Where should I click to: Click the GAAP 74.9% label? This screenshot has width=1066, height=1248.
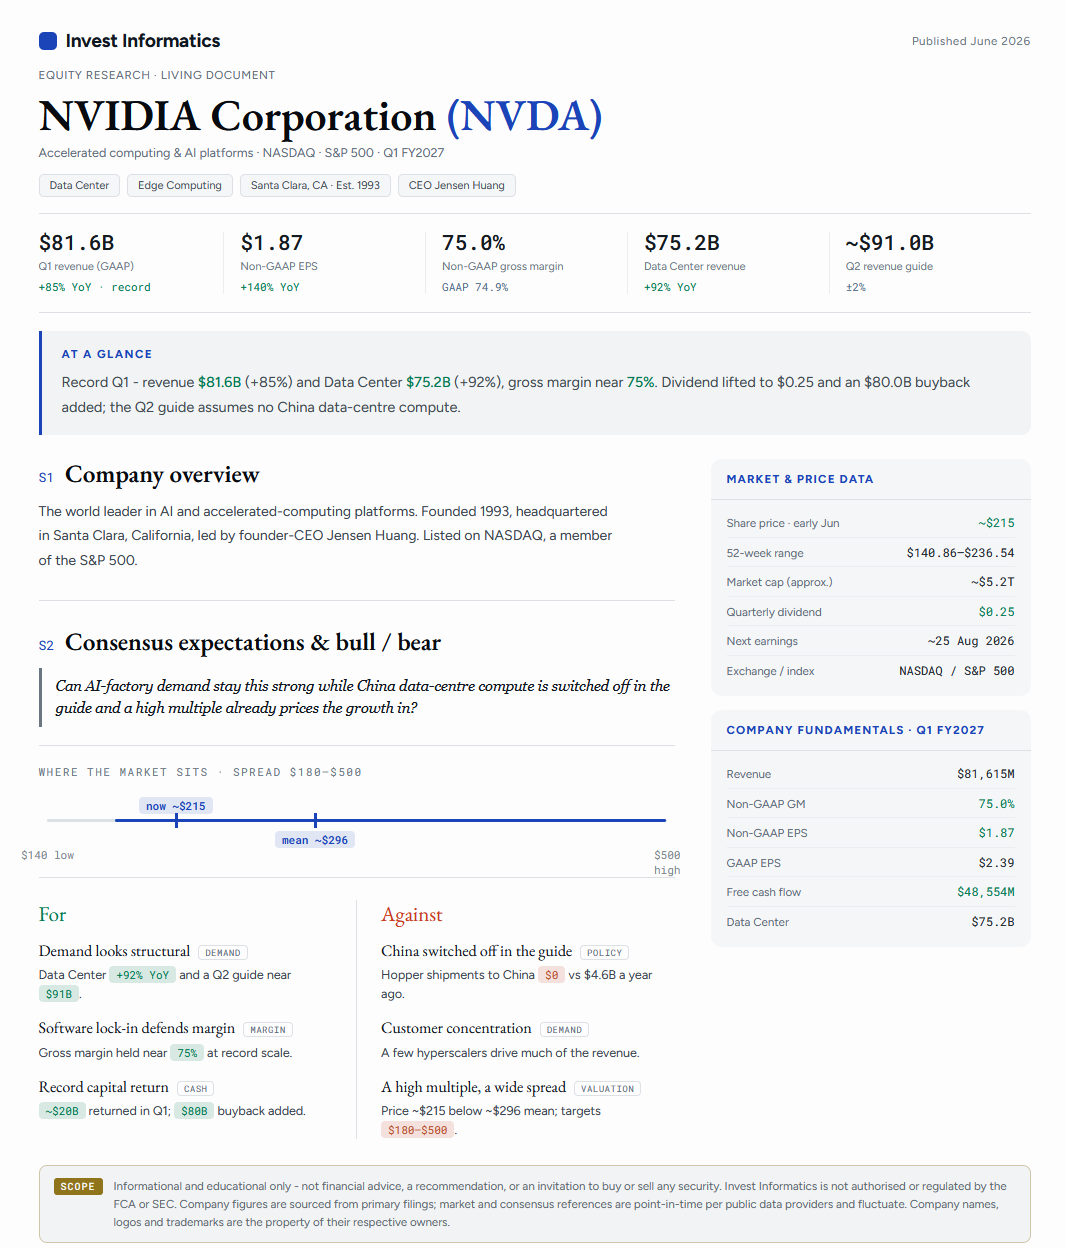(475, 287)
